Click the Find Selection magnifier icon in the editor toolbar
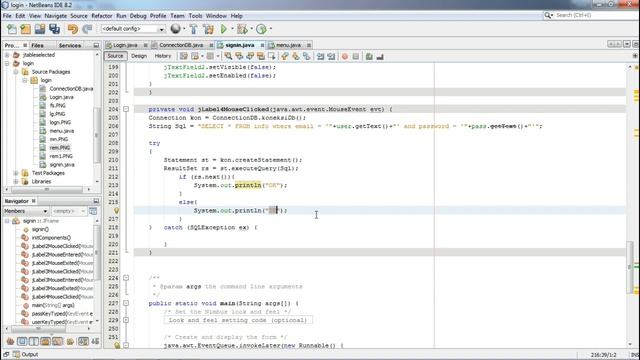This screenshot has height=360, width=640. (x=228, y=56)
